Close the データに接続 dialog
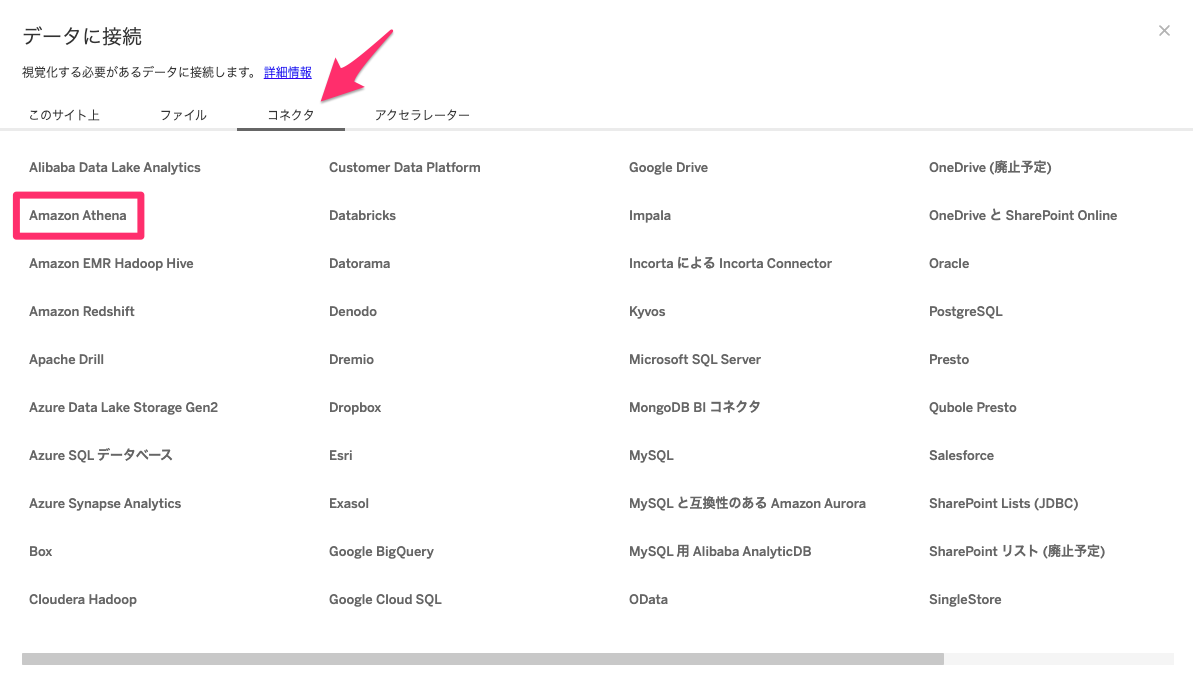Screen dimensions: 1193x691 1164,31
